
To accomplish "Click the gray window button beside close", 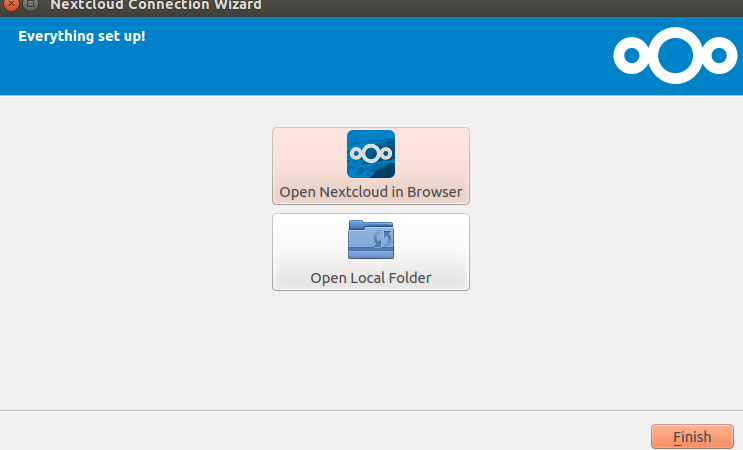I will (x=30, y=4).
